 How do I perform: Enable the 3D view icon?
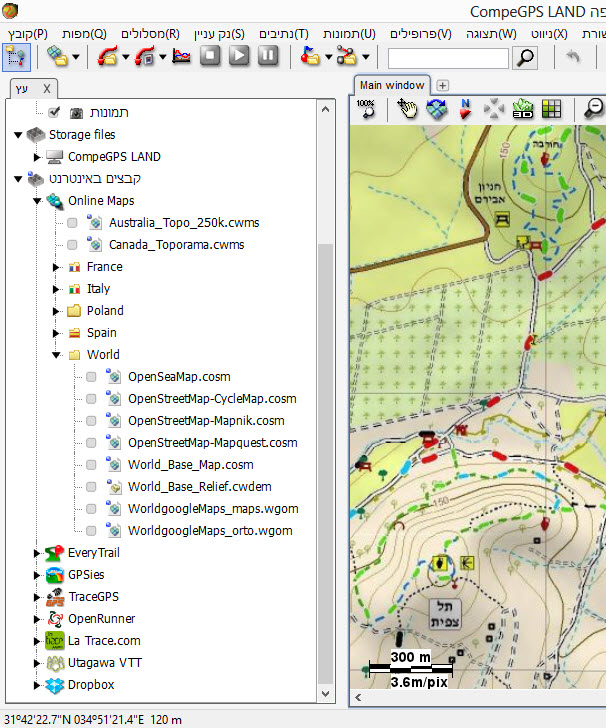tap(522, 109)
